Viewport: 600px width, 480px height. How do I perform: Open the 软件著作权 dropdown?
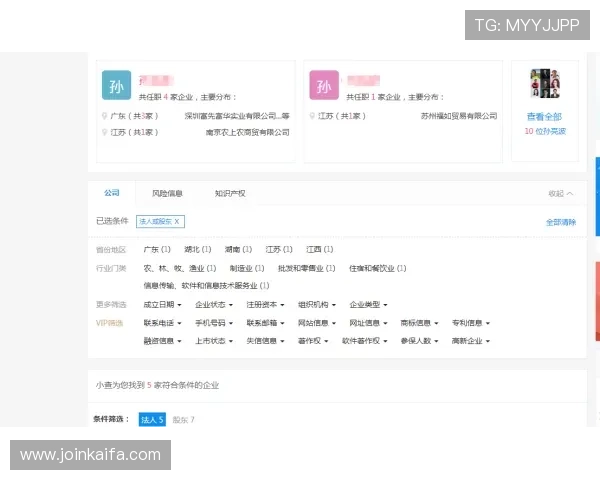pyautogui.click(x=365, y=341)
